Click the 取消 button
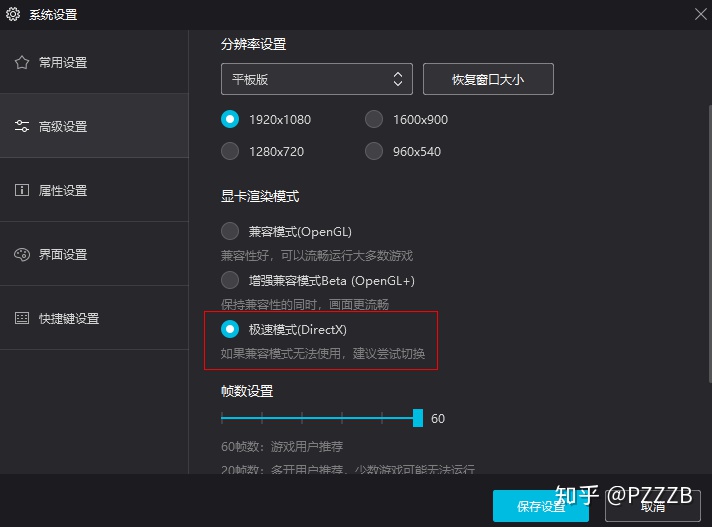Screen dimensions: 712x527 coord(653,506)
